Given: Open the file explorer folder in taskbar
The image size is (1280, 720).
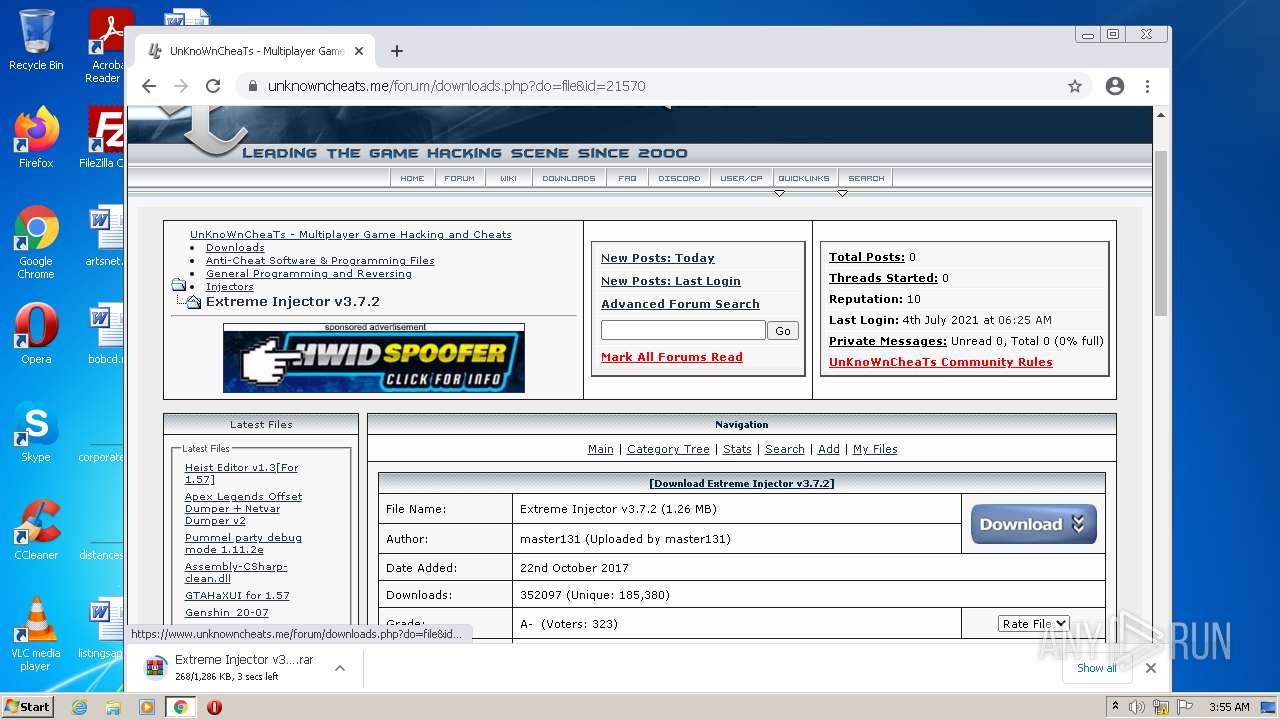Looking at the screenshot, I should pos(113,707).
